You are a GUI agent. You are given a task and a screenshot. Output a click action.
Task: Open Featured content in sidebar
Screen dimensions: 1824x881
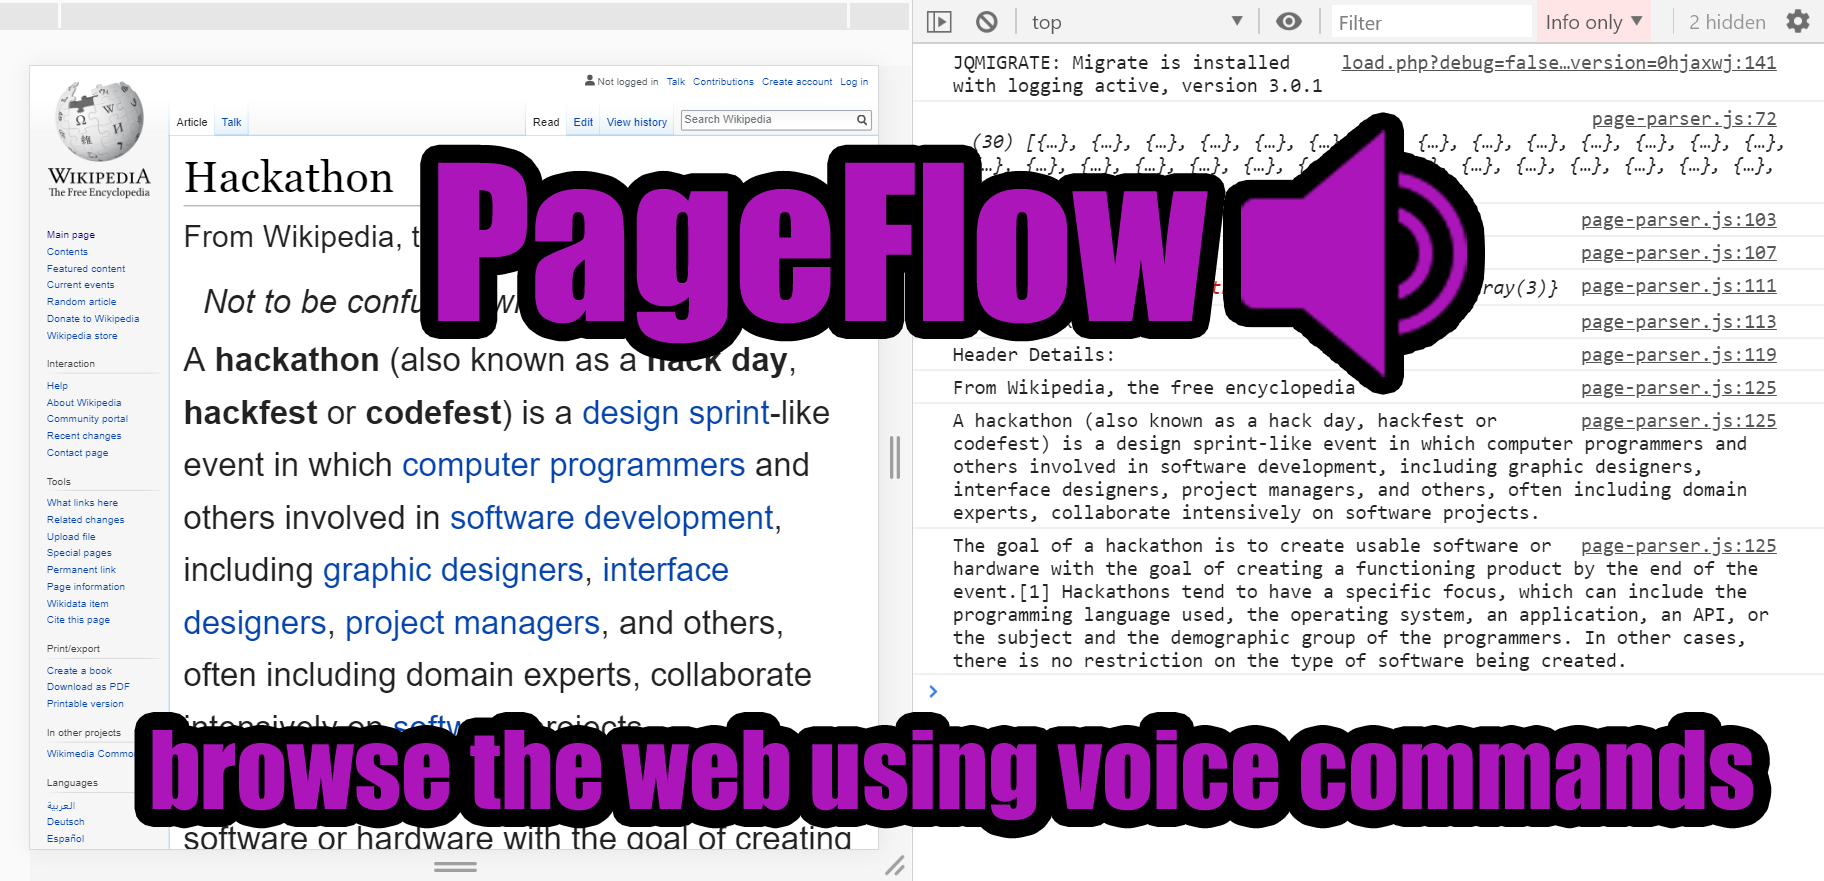86,269
